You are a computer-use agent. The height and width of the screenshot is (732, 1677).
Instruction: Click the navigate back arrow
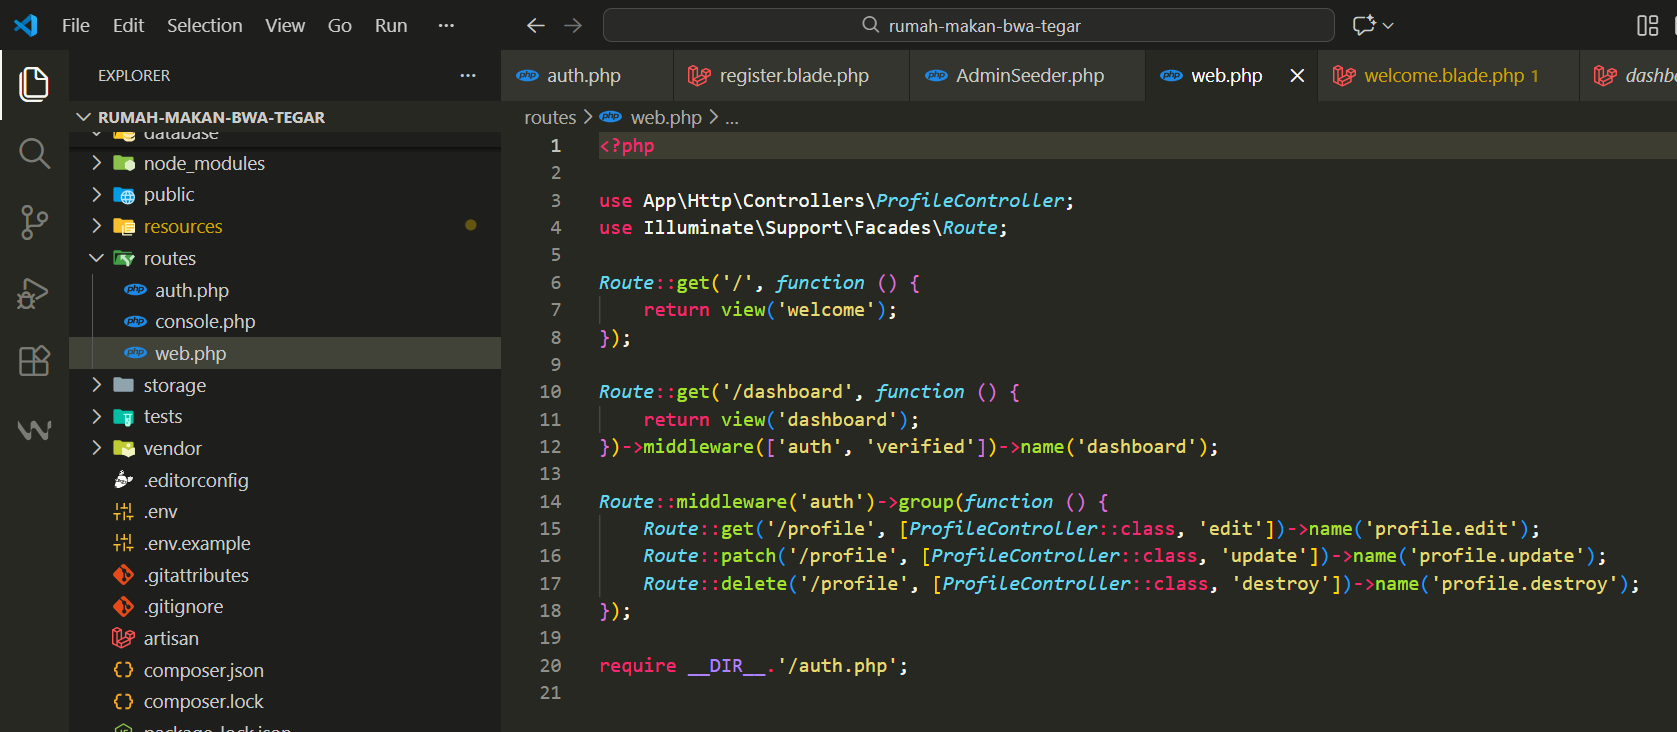click(x=536, y=26)
